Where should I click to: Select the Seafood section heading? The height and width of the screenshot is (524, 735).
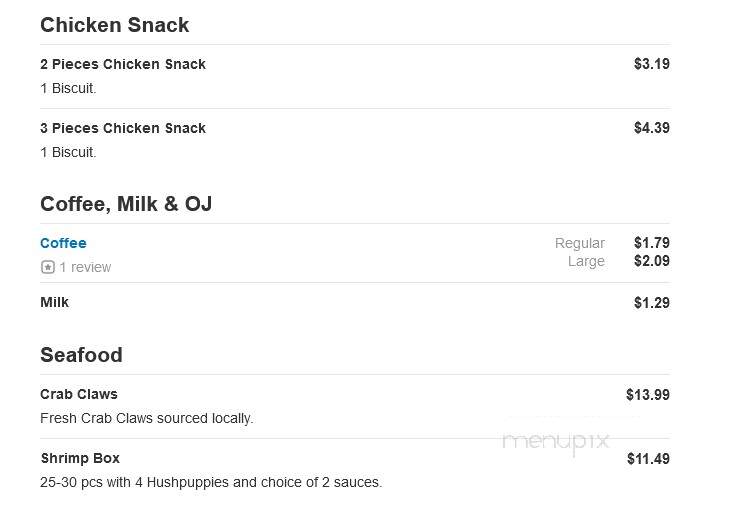pos(81,355)
